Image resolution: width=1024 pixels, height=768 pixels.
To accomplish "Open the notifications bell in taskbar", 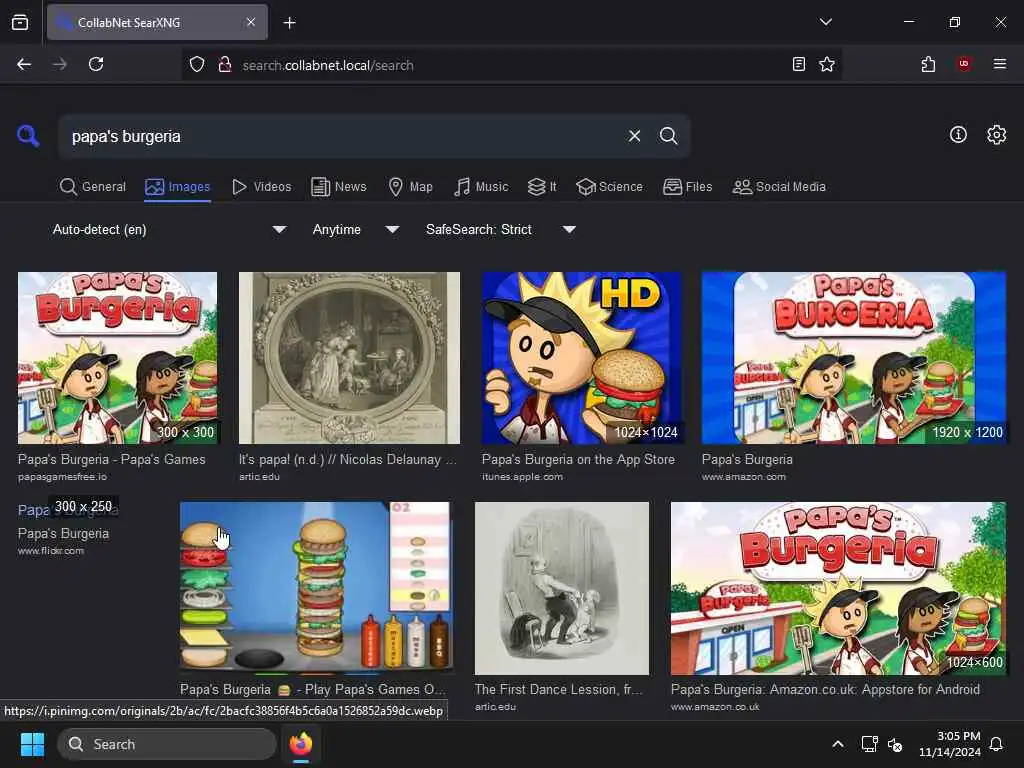I will [x=996, y=744].
